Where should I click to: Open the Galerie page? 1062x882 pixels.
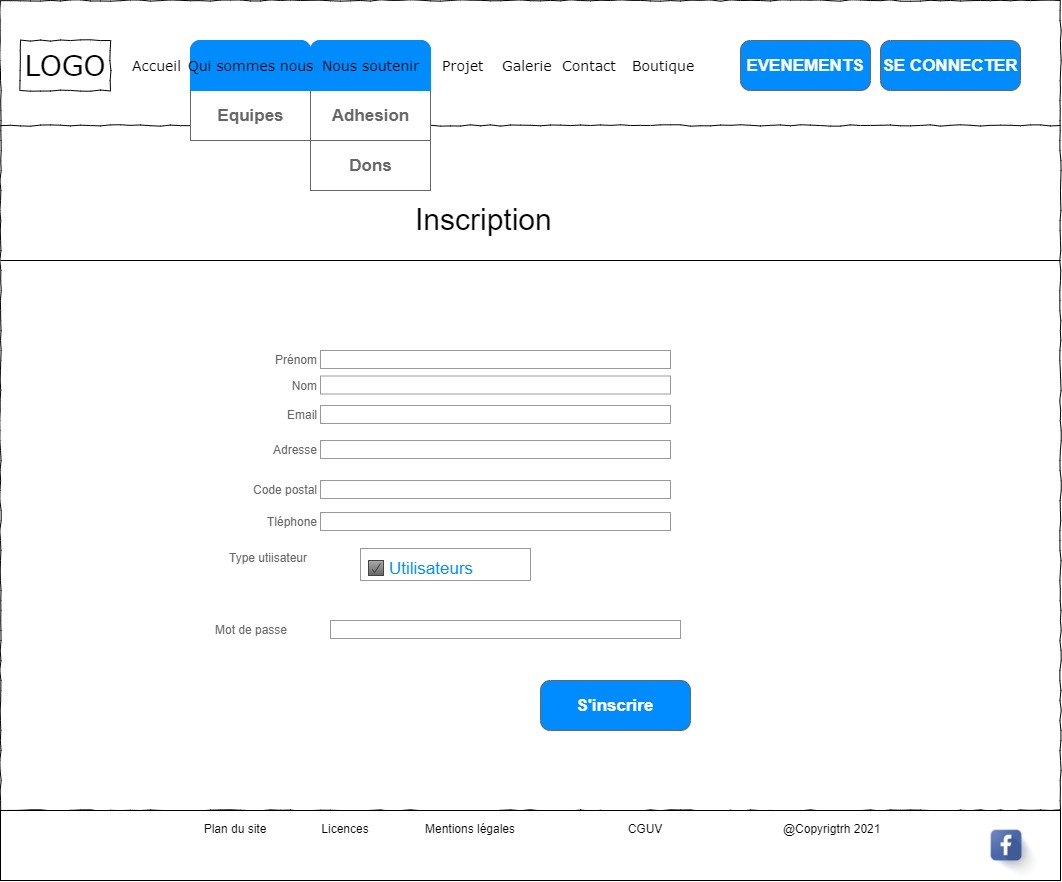tap(526, 66)
